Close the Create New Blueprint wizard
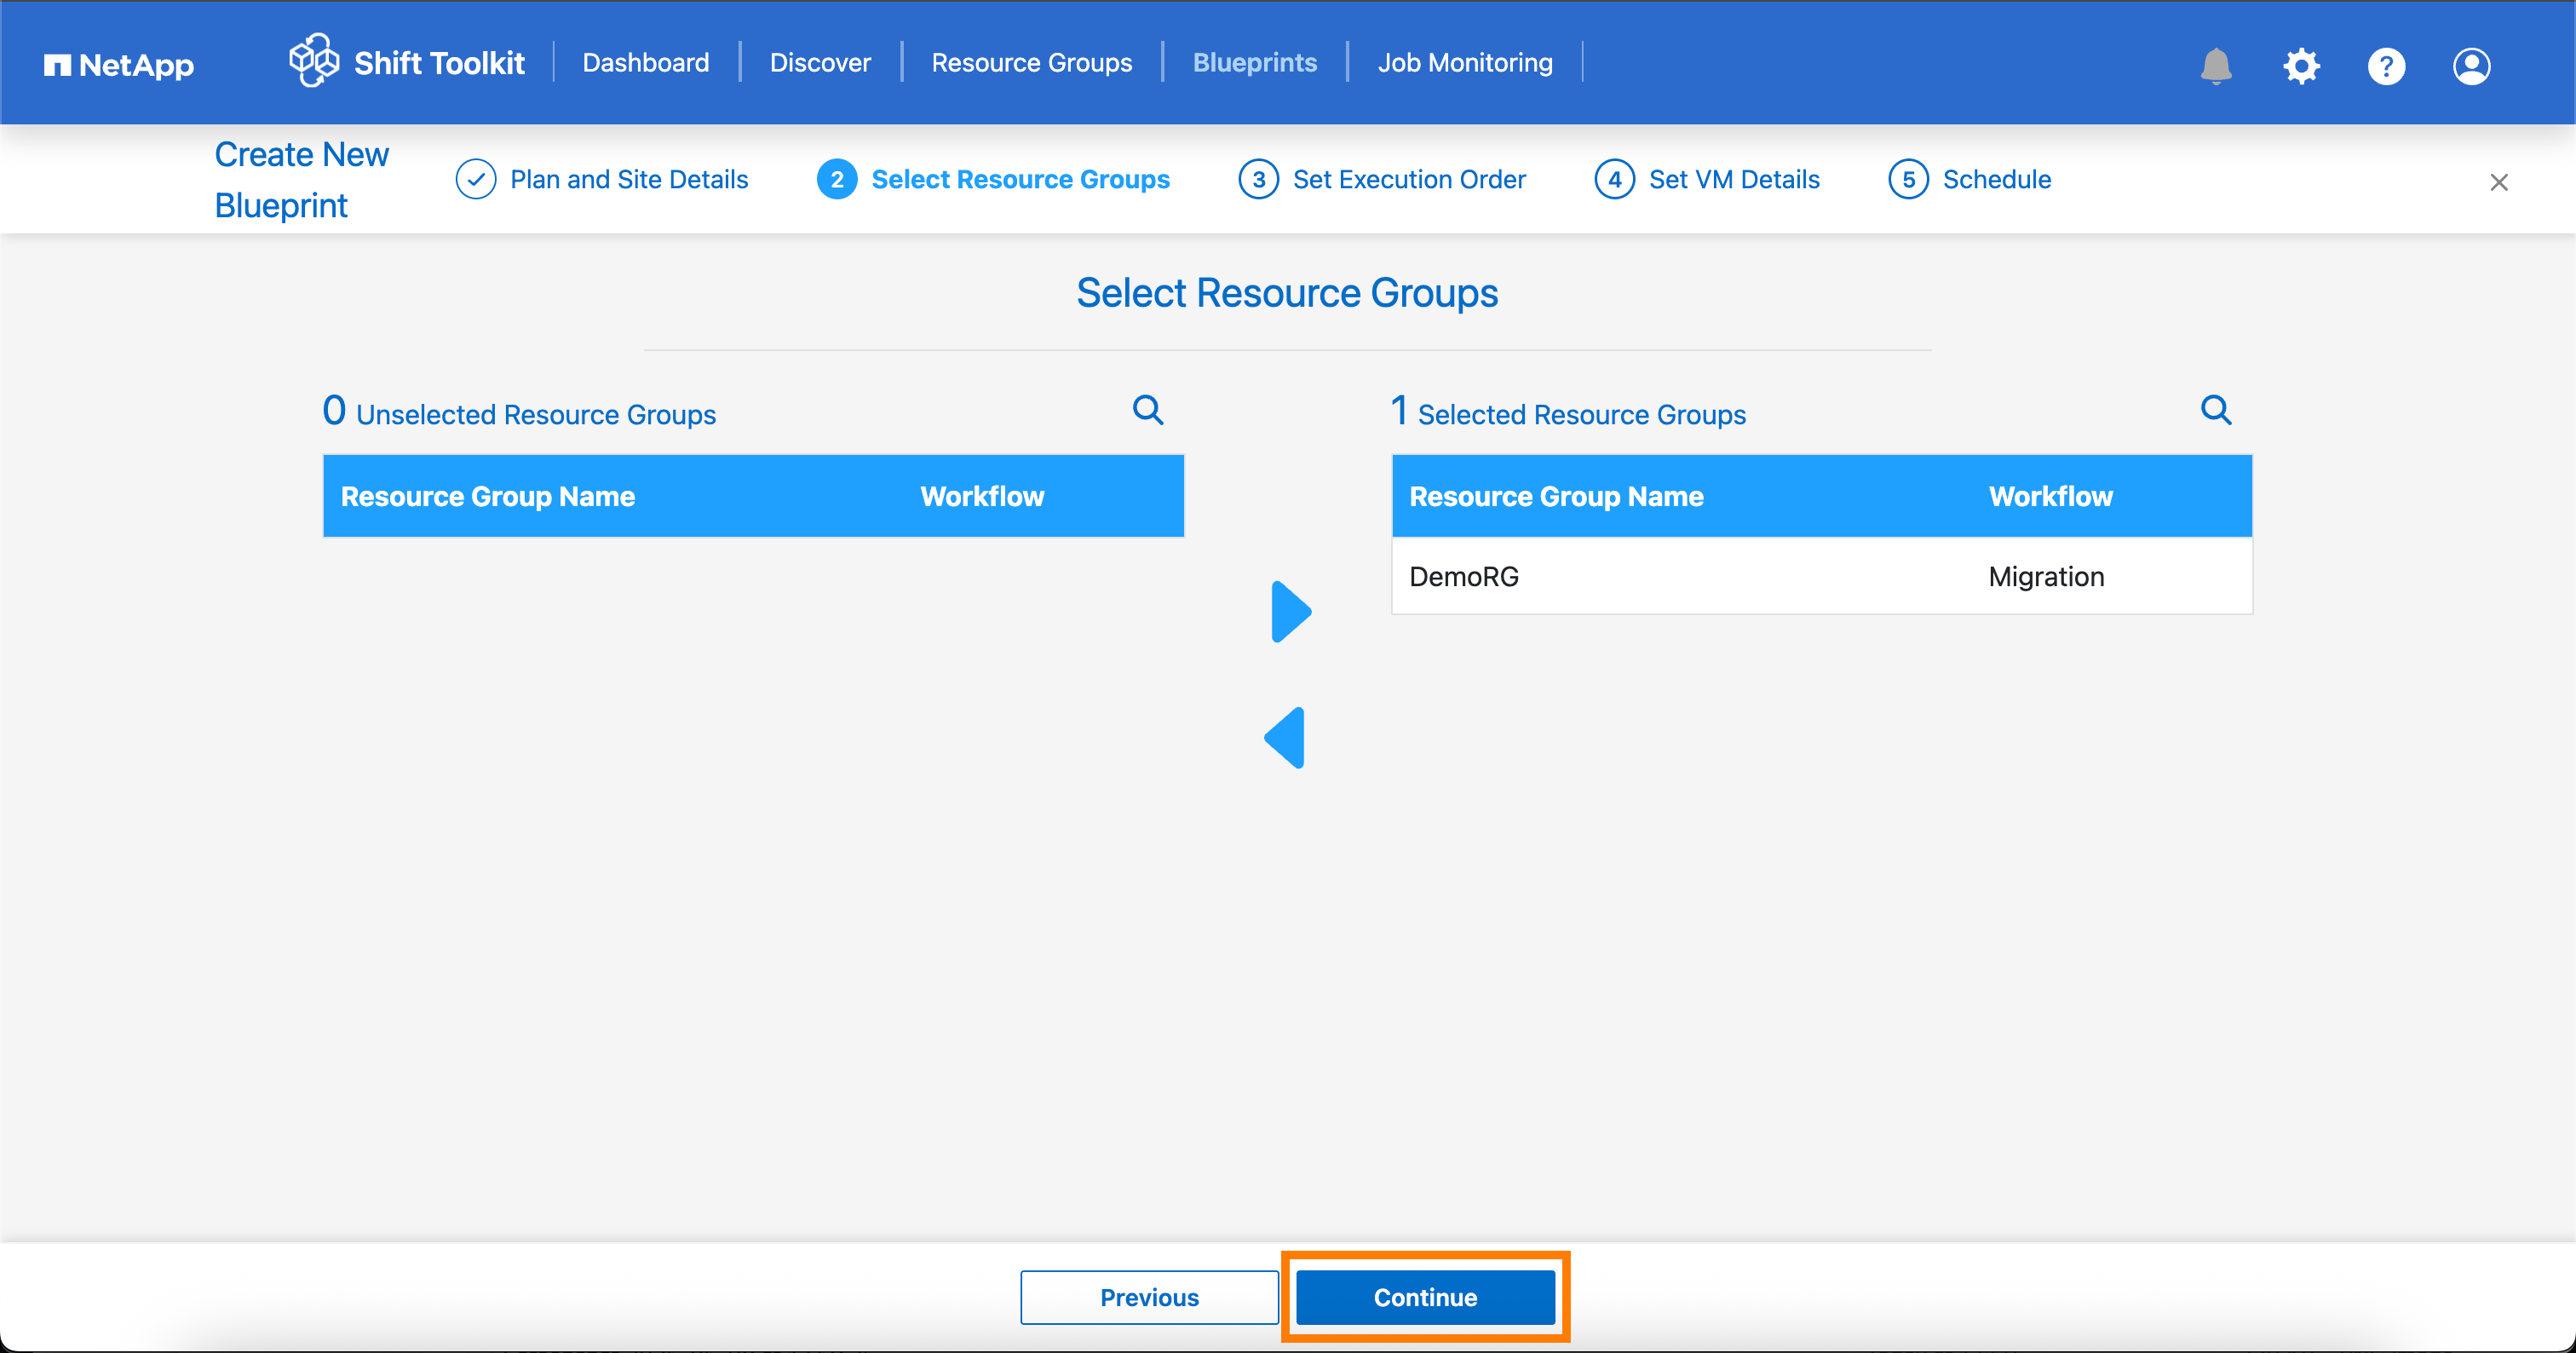The image size is (2576, 1353). coord(2498,182)
